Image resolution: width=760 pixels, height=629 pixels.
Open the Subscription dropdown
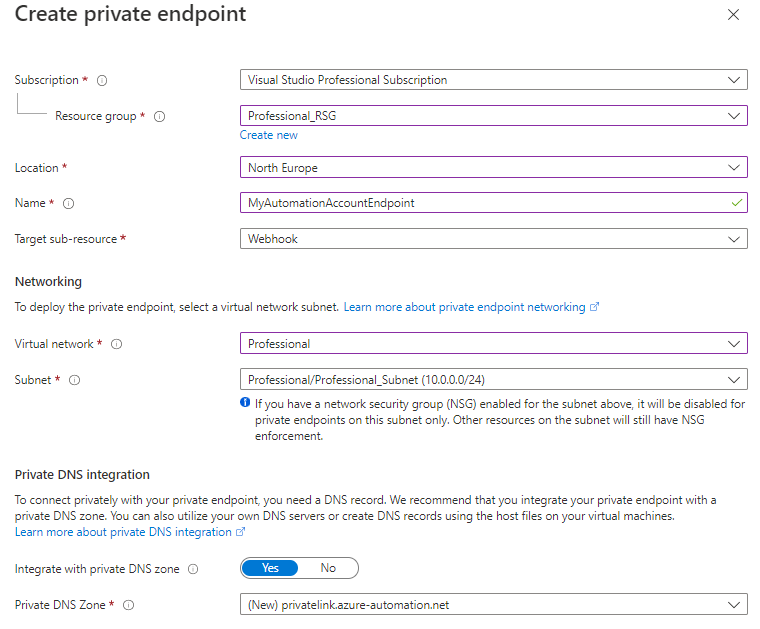click(493, 80)
